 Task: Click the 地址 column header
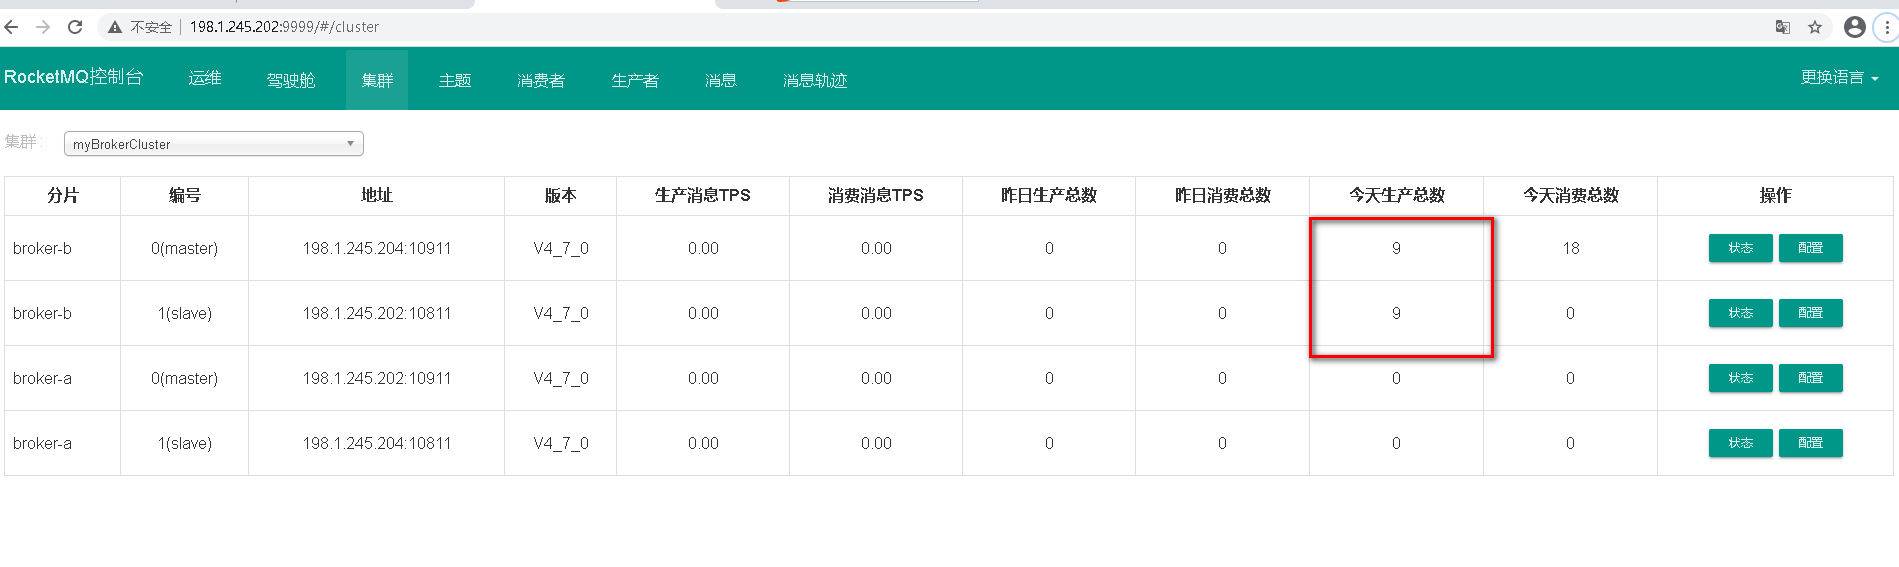[377, 195]
